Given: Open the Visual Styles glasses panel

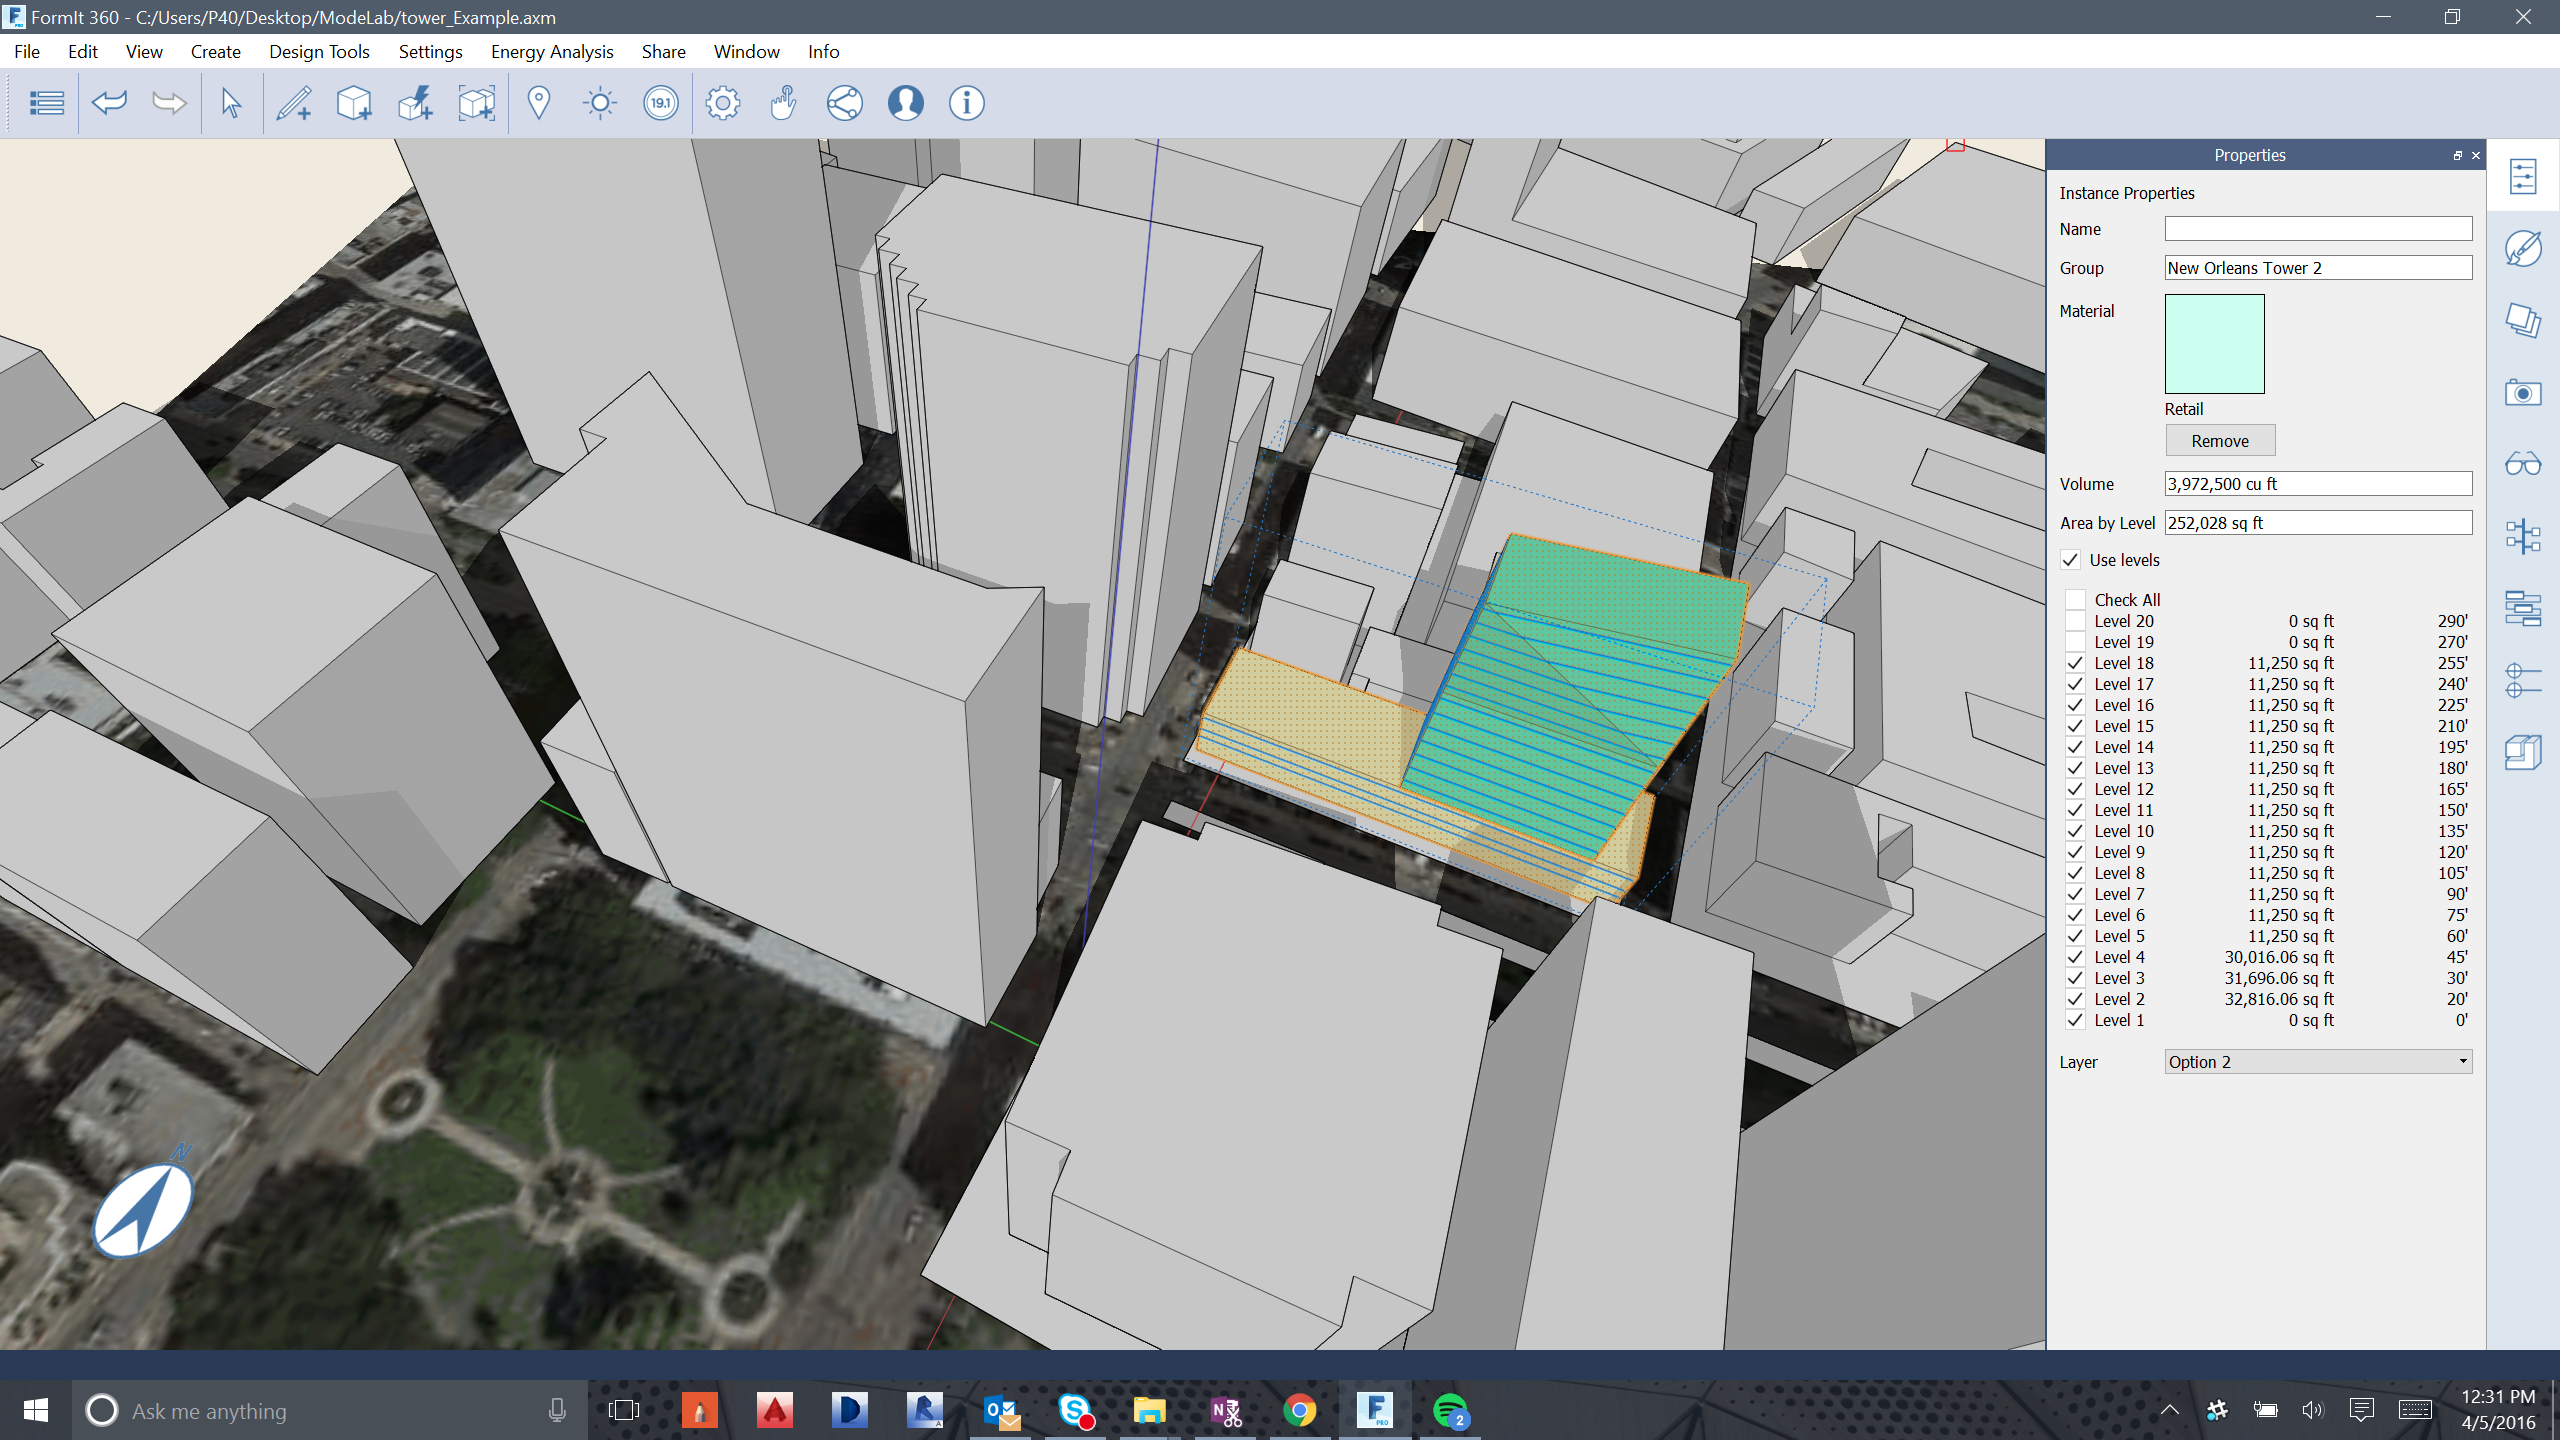Looking at the screenshot, I should coord(2523,465).
